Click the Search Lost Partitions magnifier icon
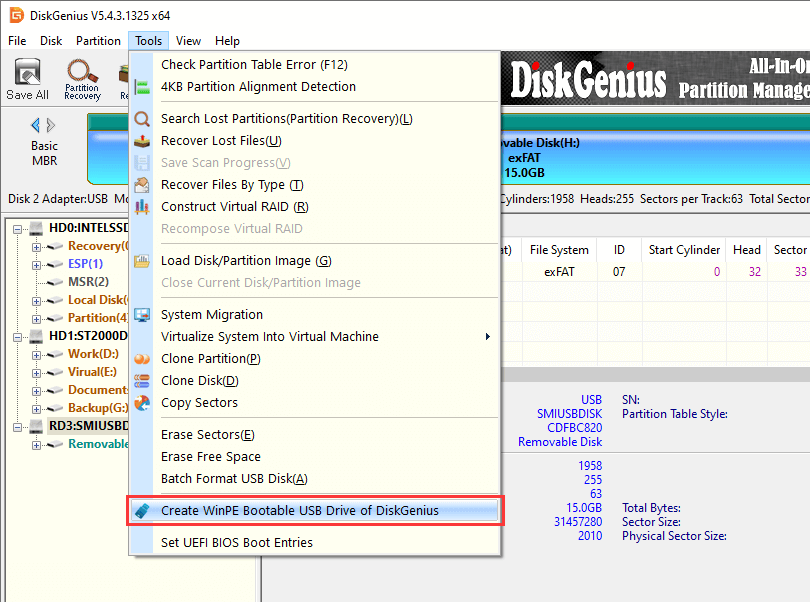The height and width of the screenshot is (602, 810). point(142,119)
